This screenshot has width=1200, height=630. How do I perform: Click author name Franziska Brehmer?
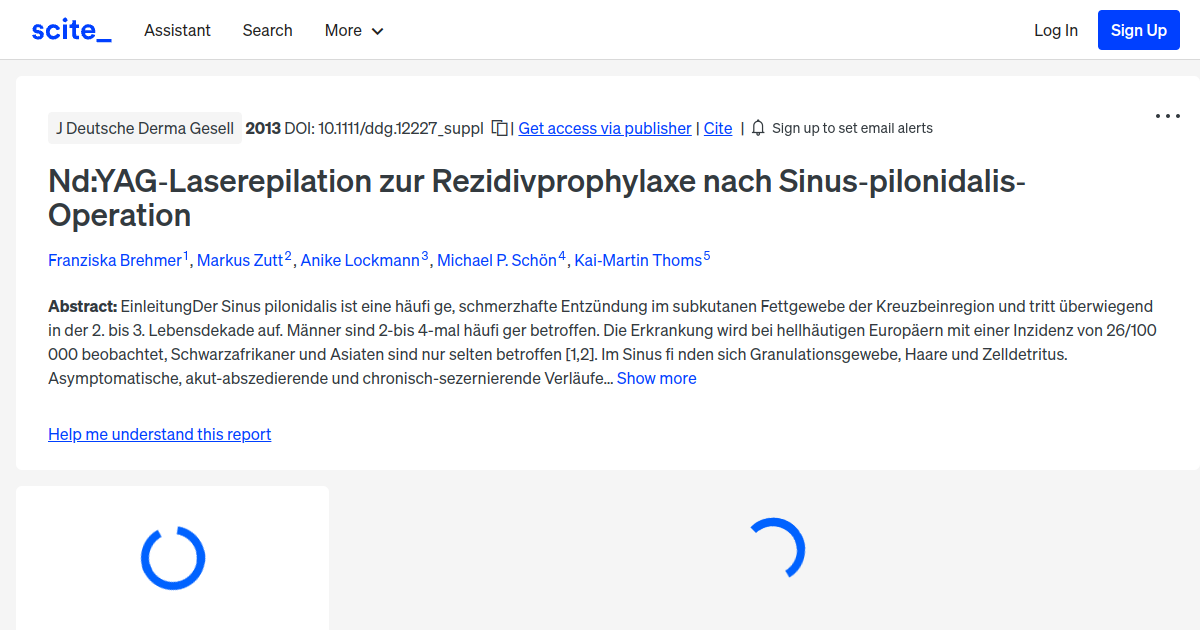tap(115, 260)
